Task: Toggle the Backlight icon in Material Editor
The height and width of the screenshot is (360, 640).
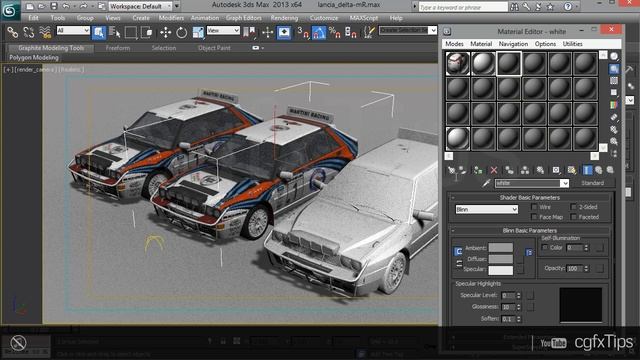Action: coord(614,69)
